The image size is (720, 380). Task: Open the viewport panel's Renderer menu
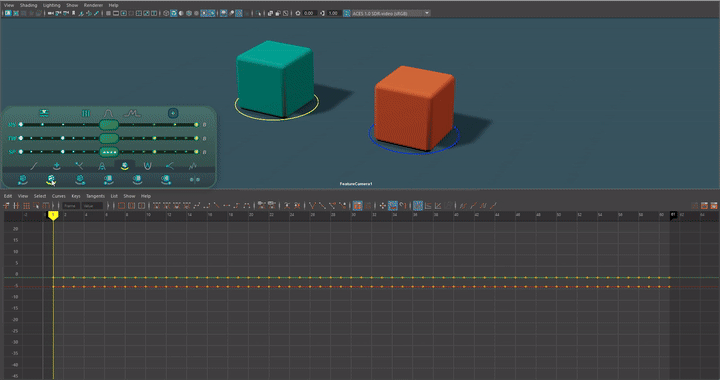(93, 5)
